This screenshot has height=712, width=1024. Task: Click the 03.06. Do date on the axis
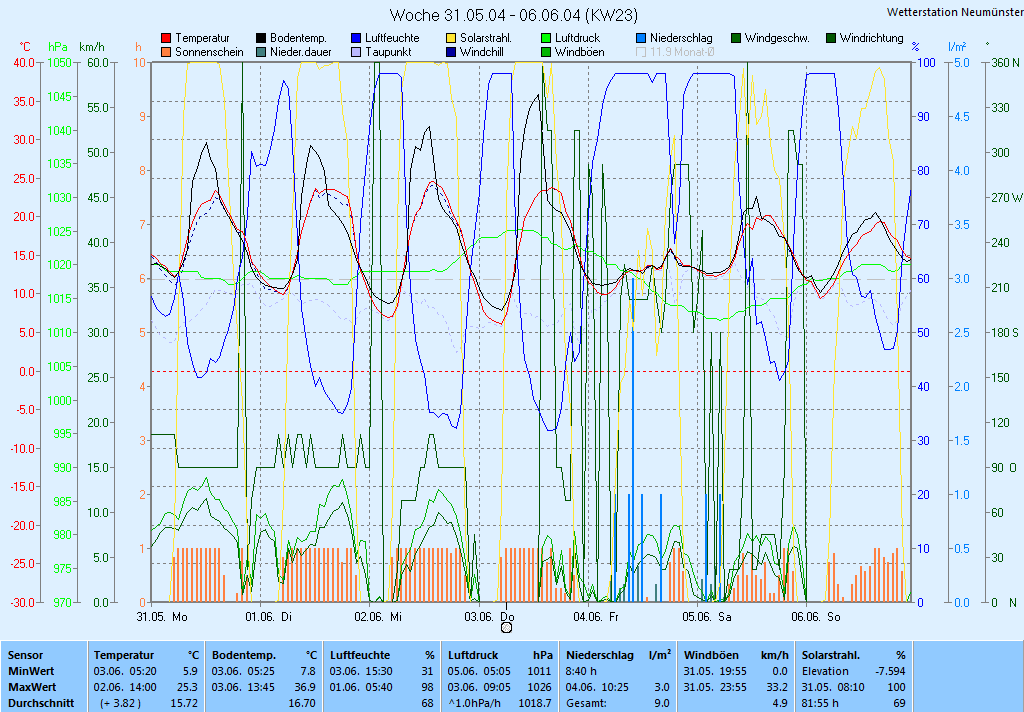pyautogui.click(x=492, y=616)
